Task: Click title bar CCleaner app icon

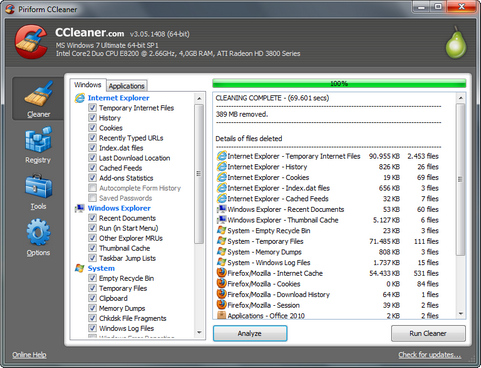Action: [10, 9]
